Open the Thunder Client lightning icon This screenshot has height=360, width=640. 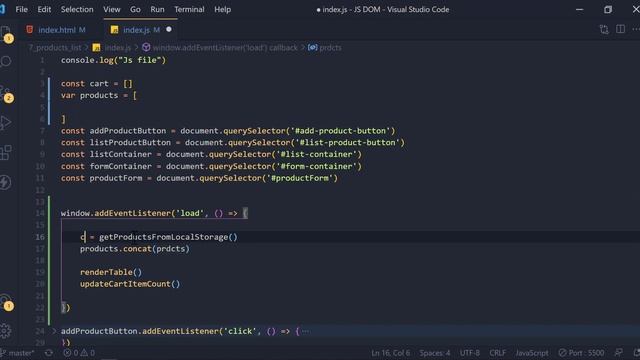click(6, 182)
